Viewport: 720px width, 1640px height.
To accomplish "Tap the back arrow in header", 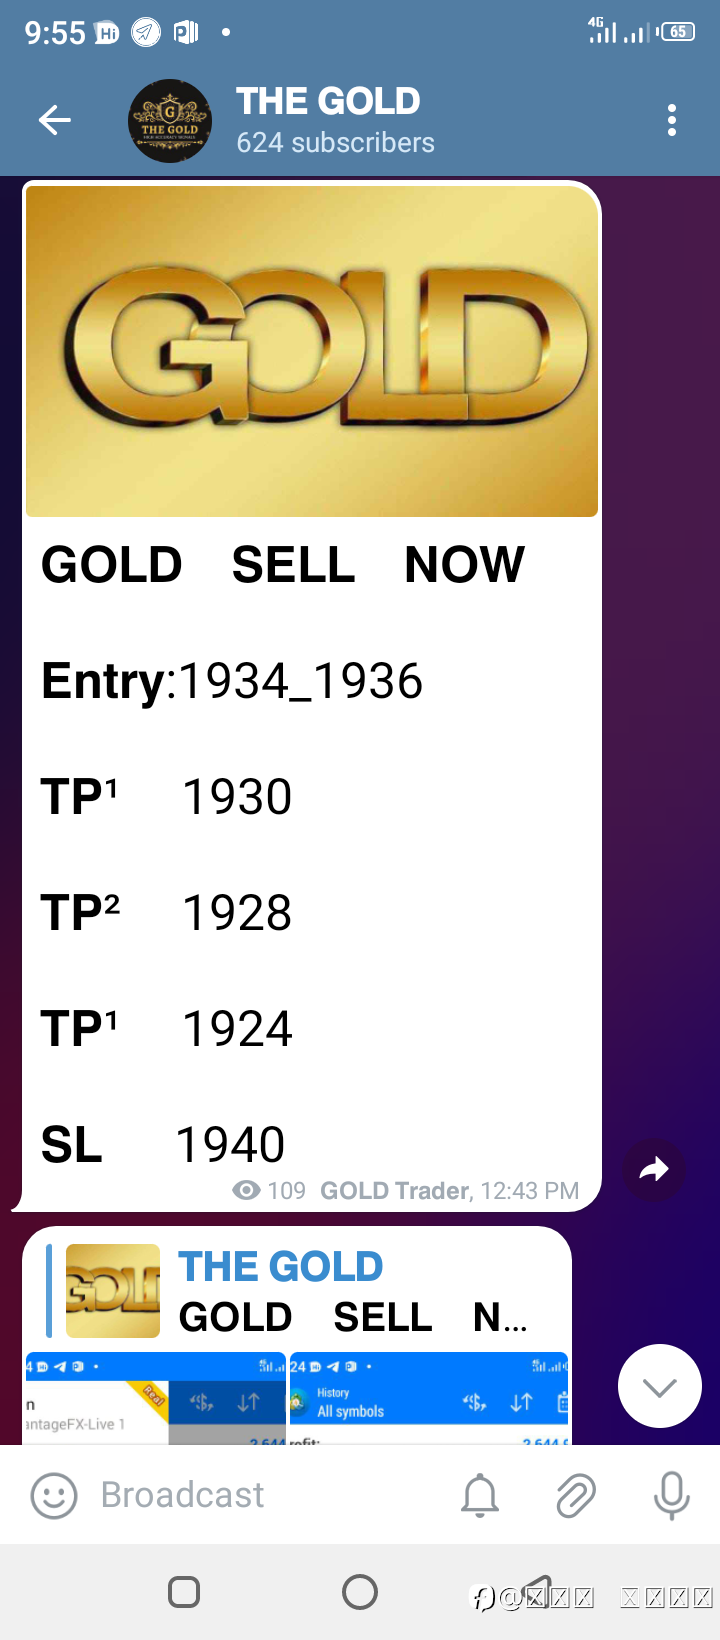I will (55, 121).
